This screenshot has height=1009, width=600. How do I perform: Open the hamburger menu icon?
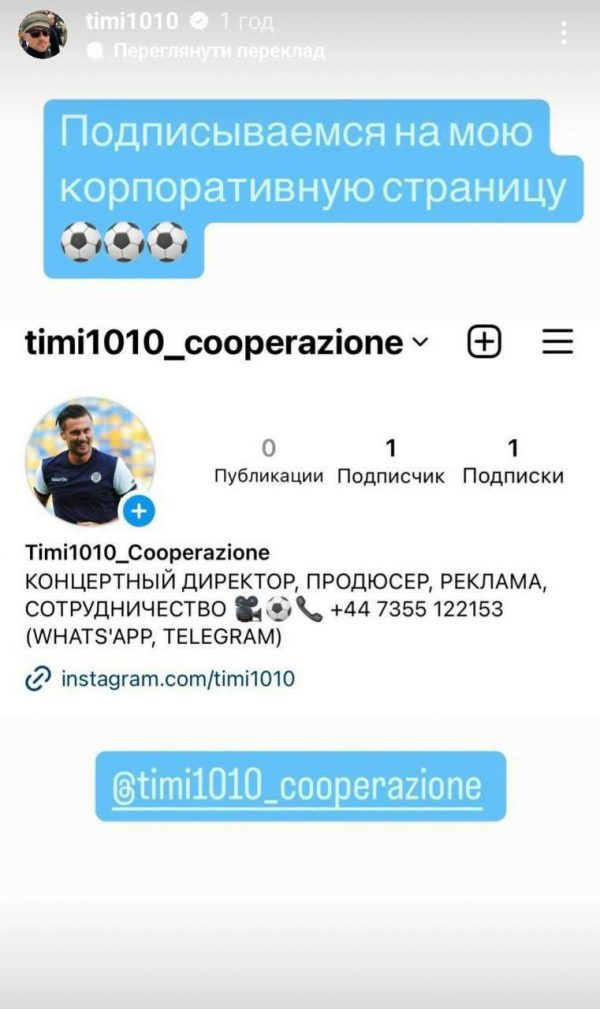click(x=557, y=342)
